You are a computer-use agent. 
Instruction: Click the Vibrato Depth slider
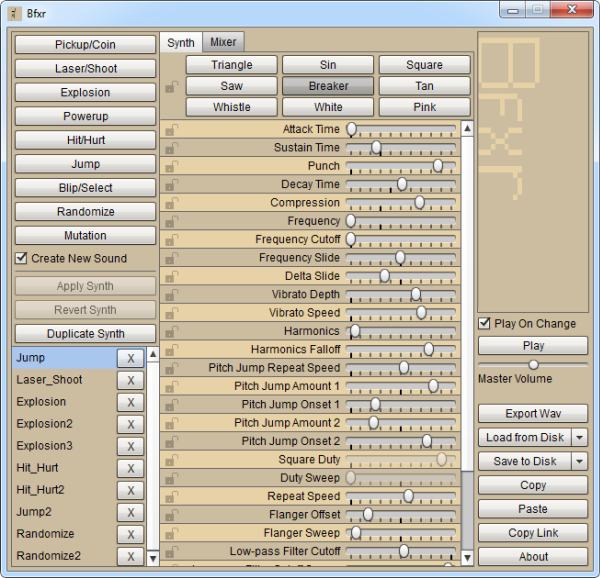coord(401,295)
